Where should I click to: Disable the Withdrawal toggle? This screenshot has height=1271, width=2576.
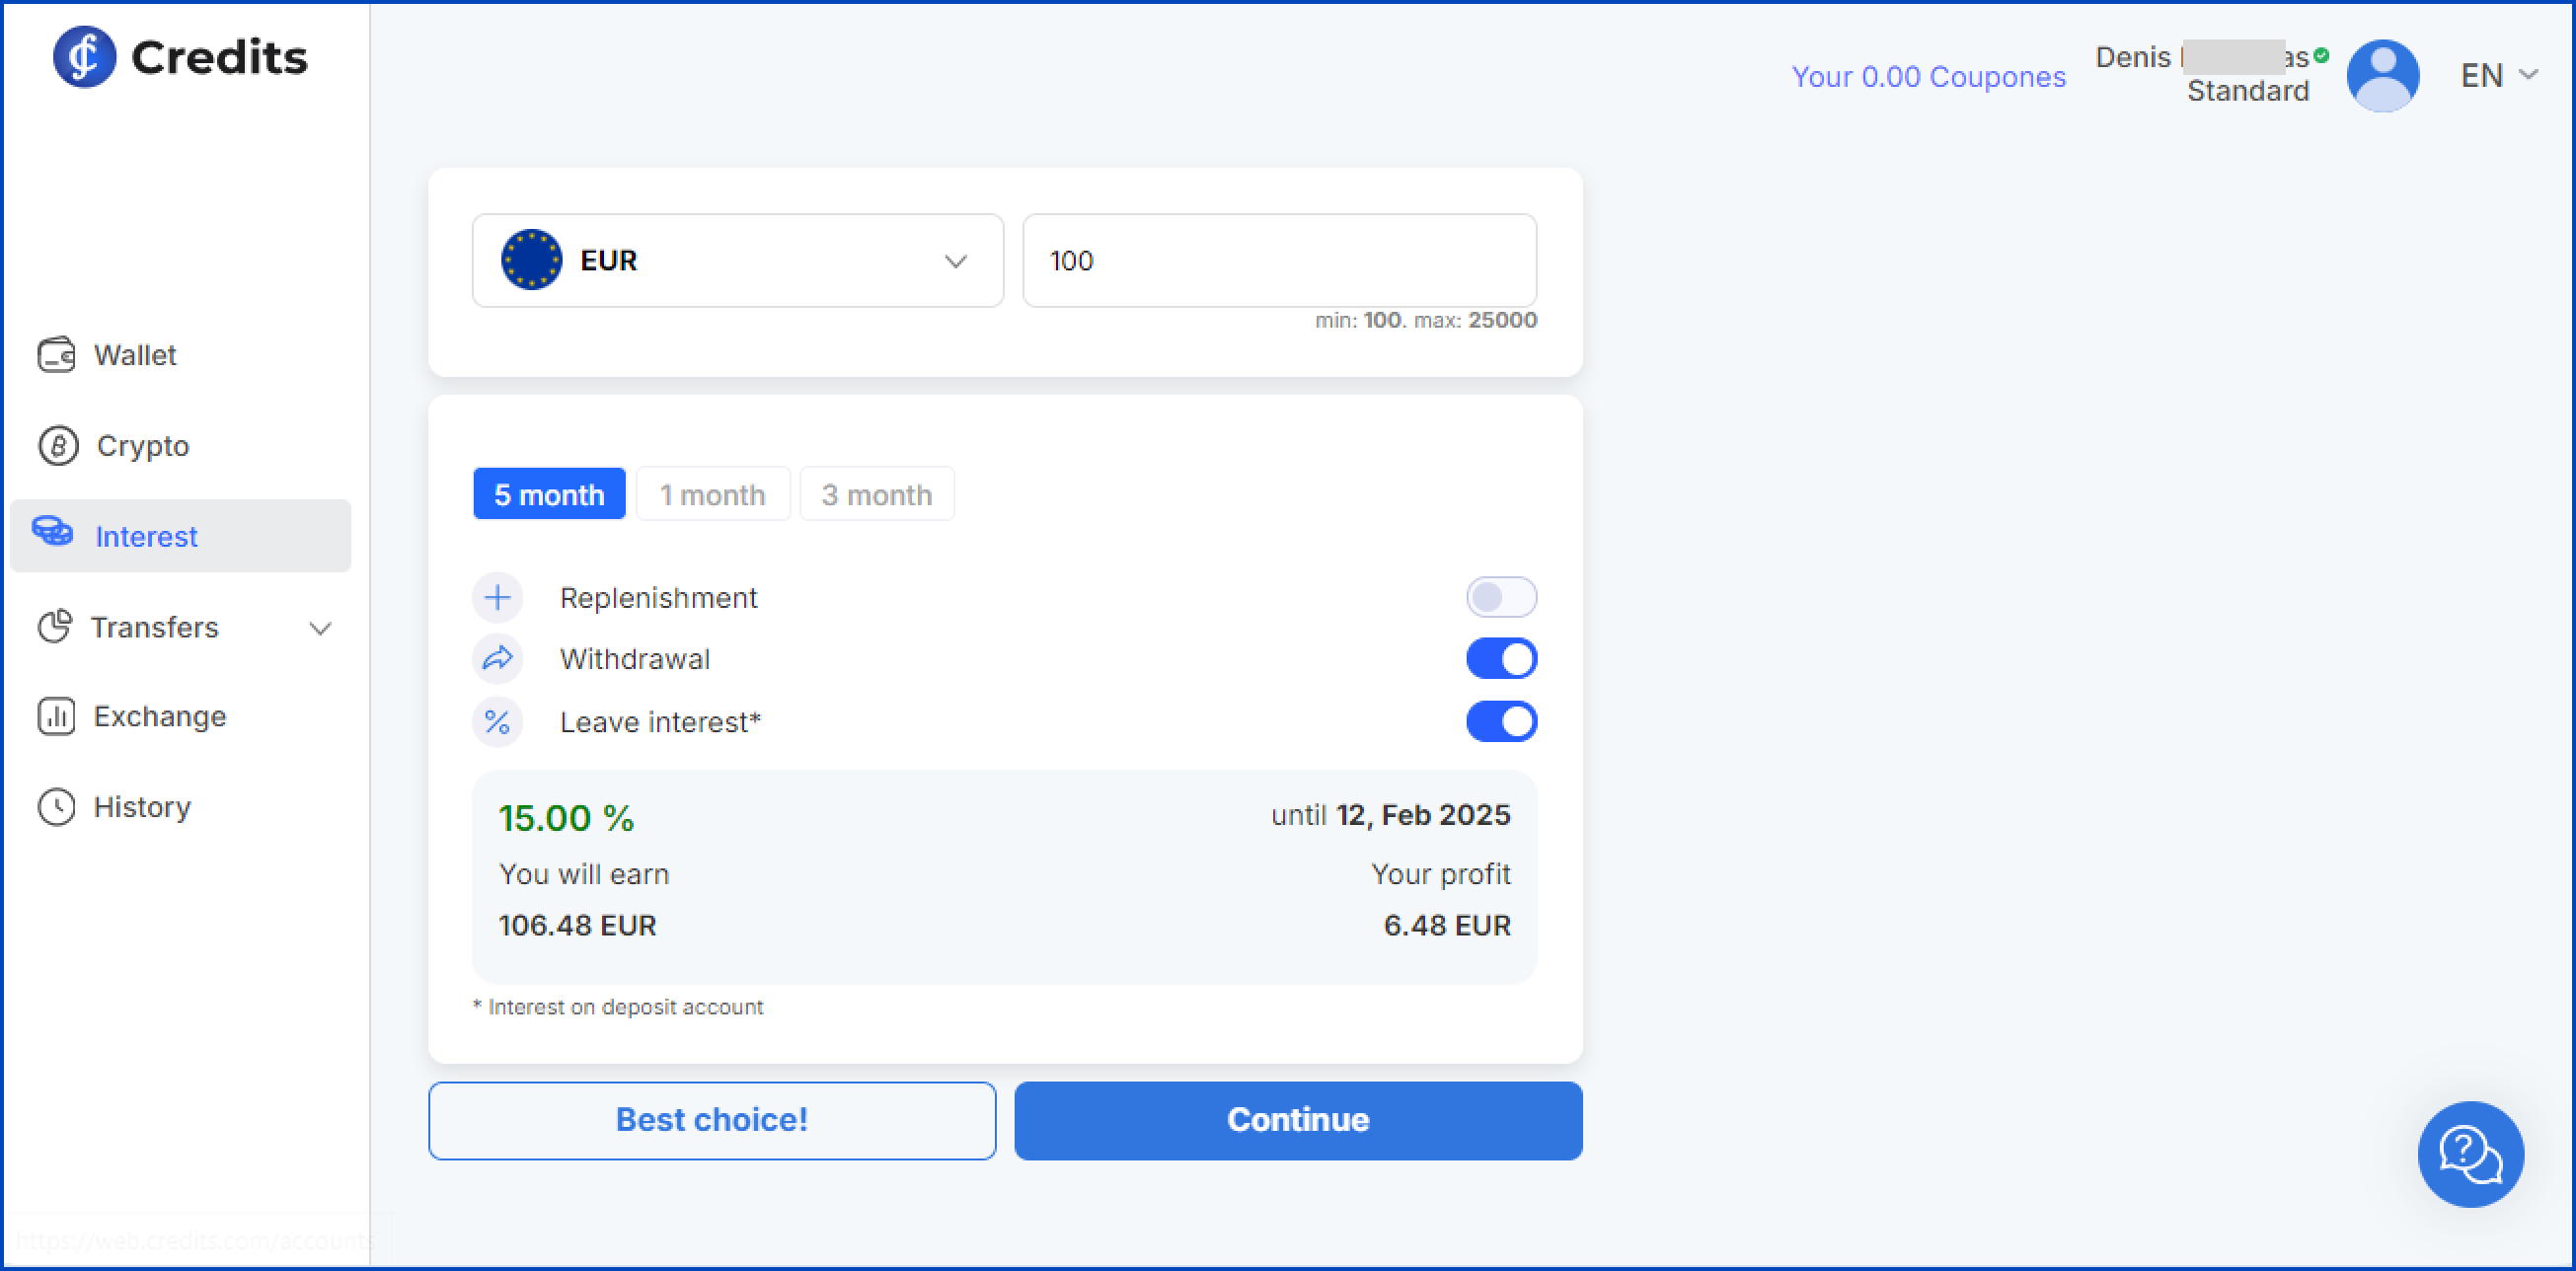pyautogui.click(x=1500, y=659)
